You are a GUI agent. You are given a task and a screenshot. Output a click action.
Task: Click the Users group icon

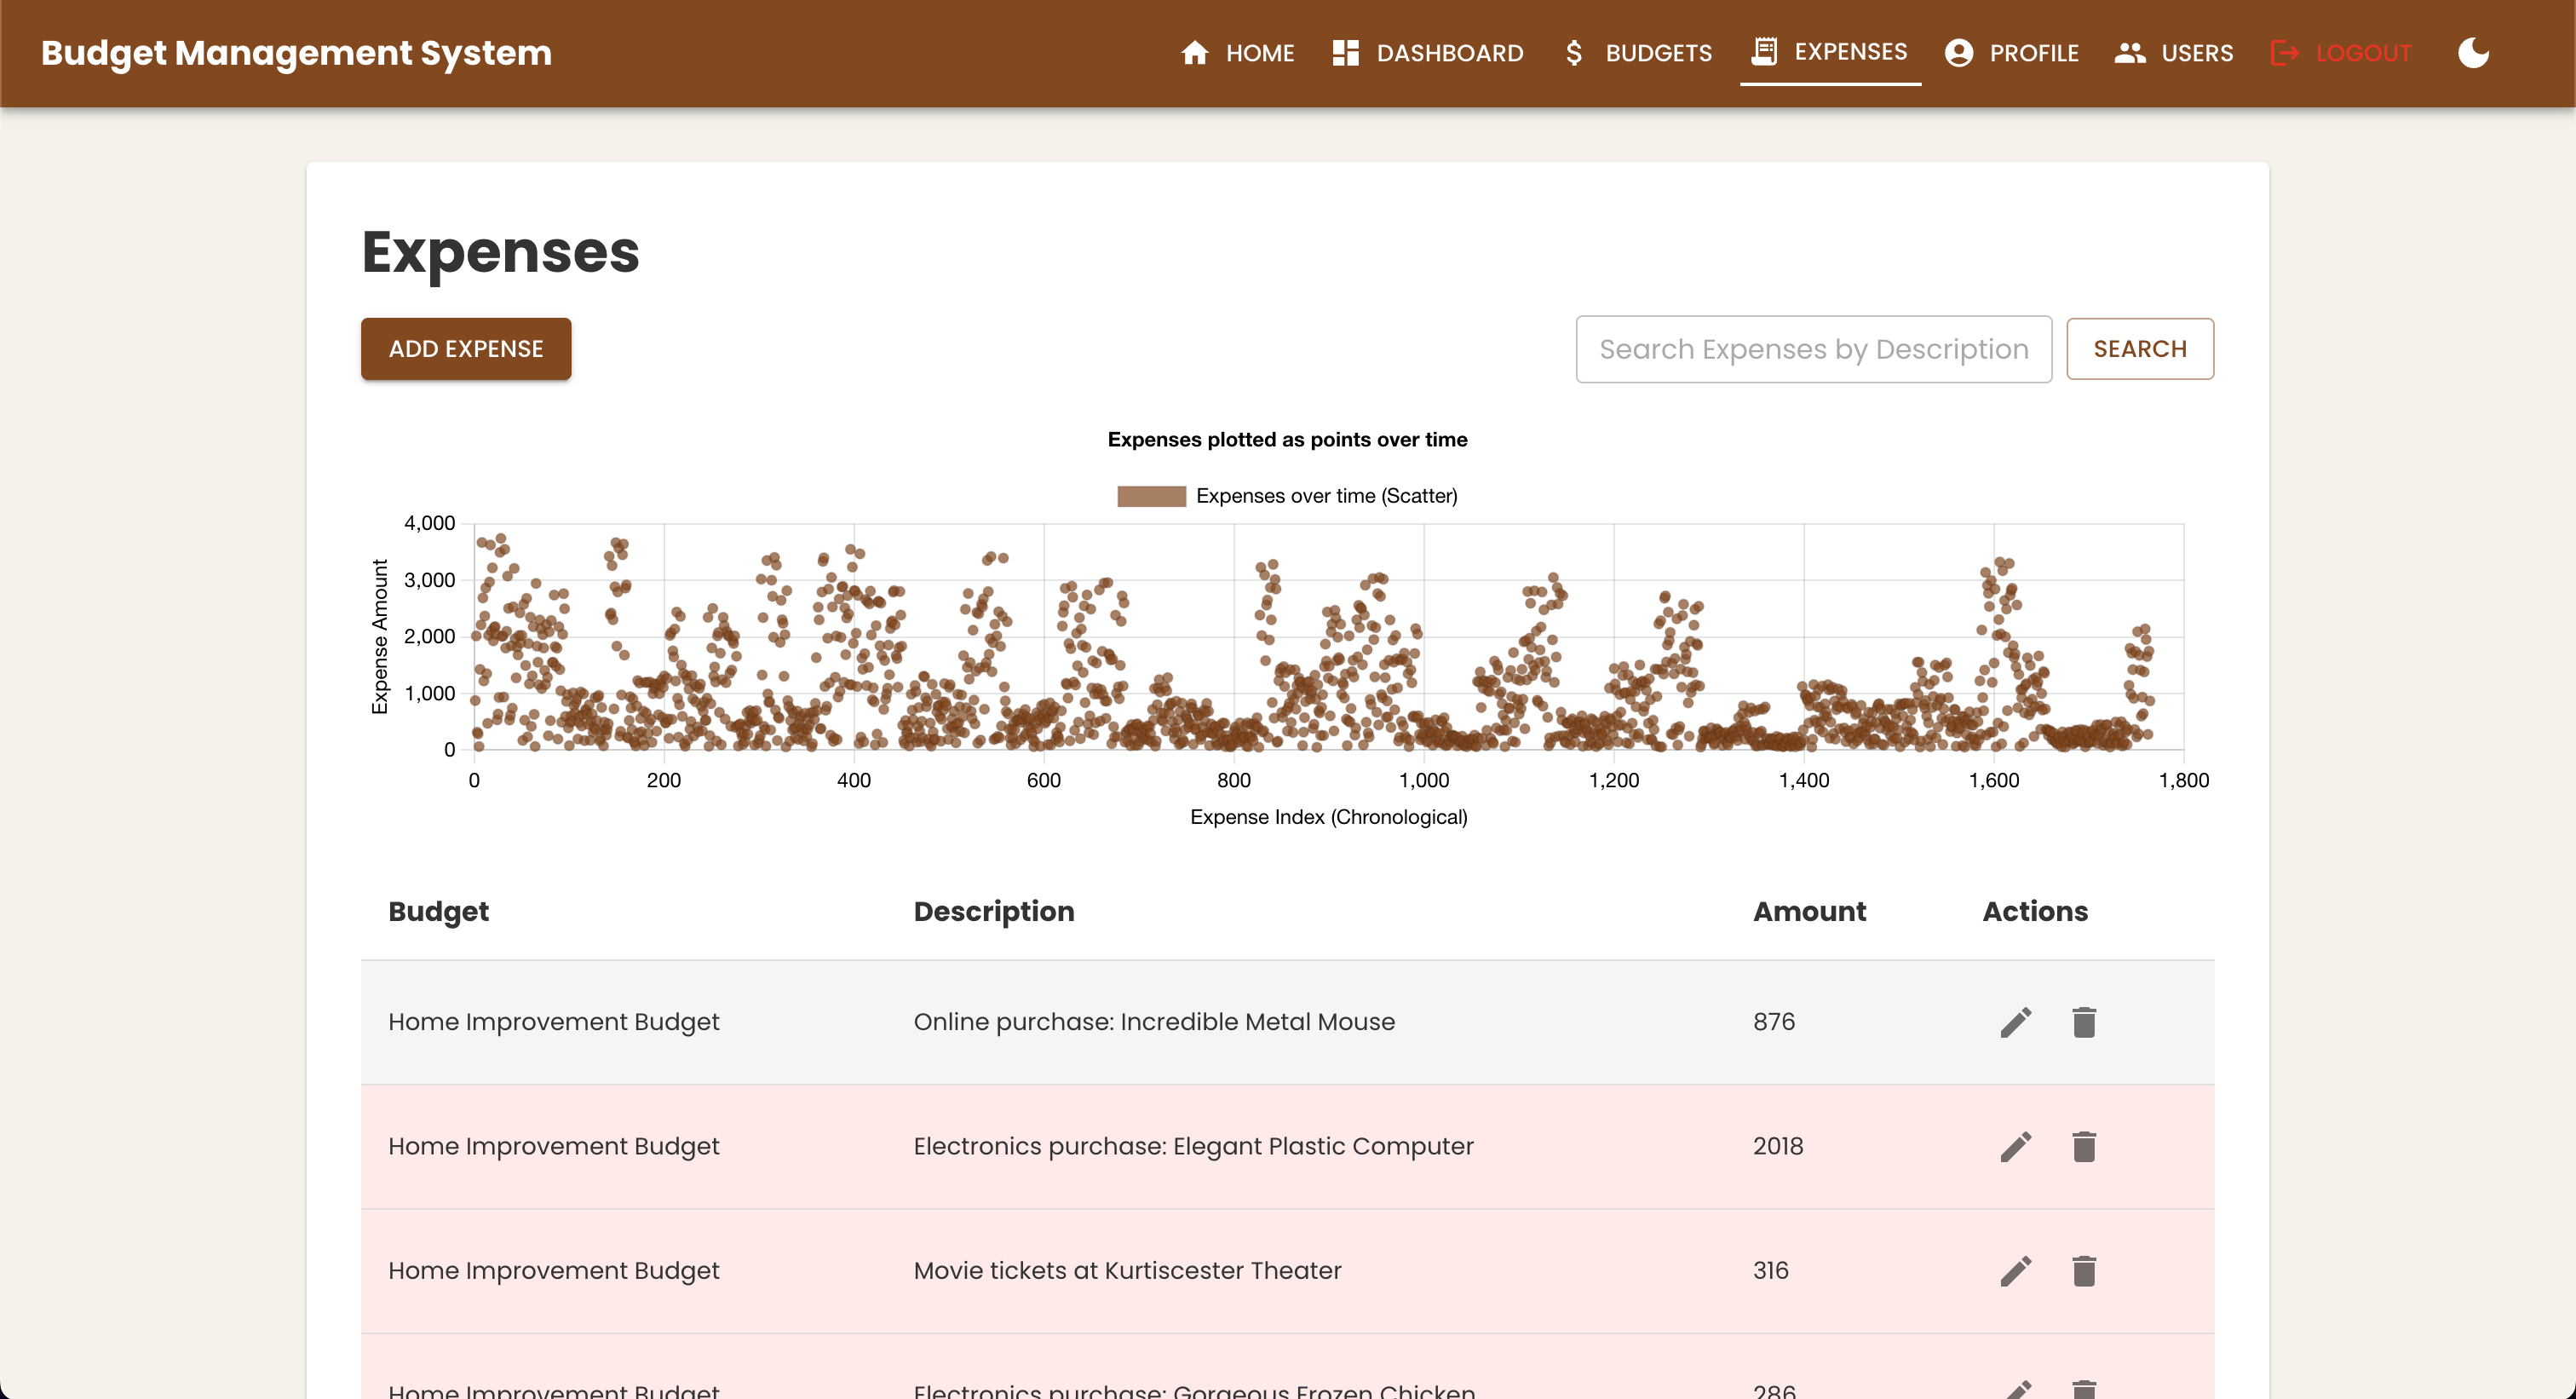click(2130, 52)
